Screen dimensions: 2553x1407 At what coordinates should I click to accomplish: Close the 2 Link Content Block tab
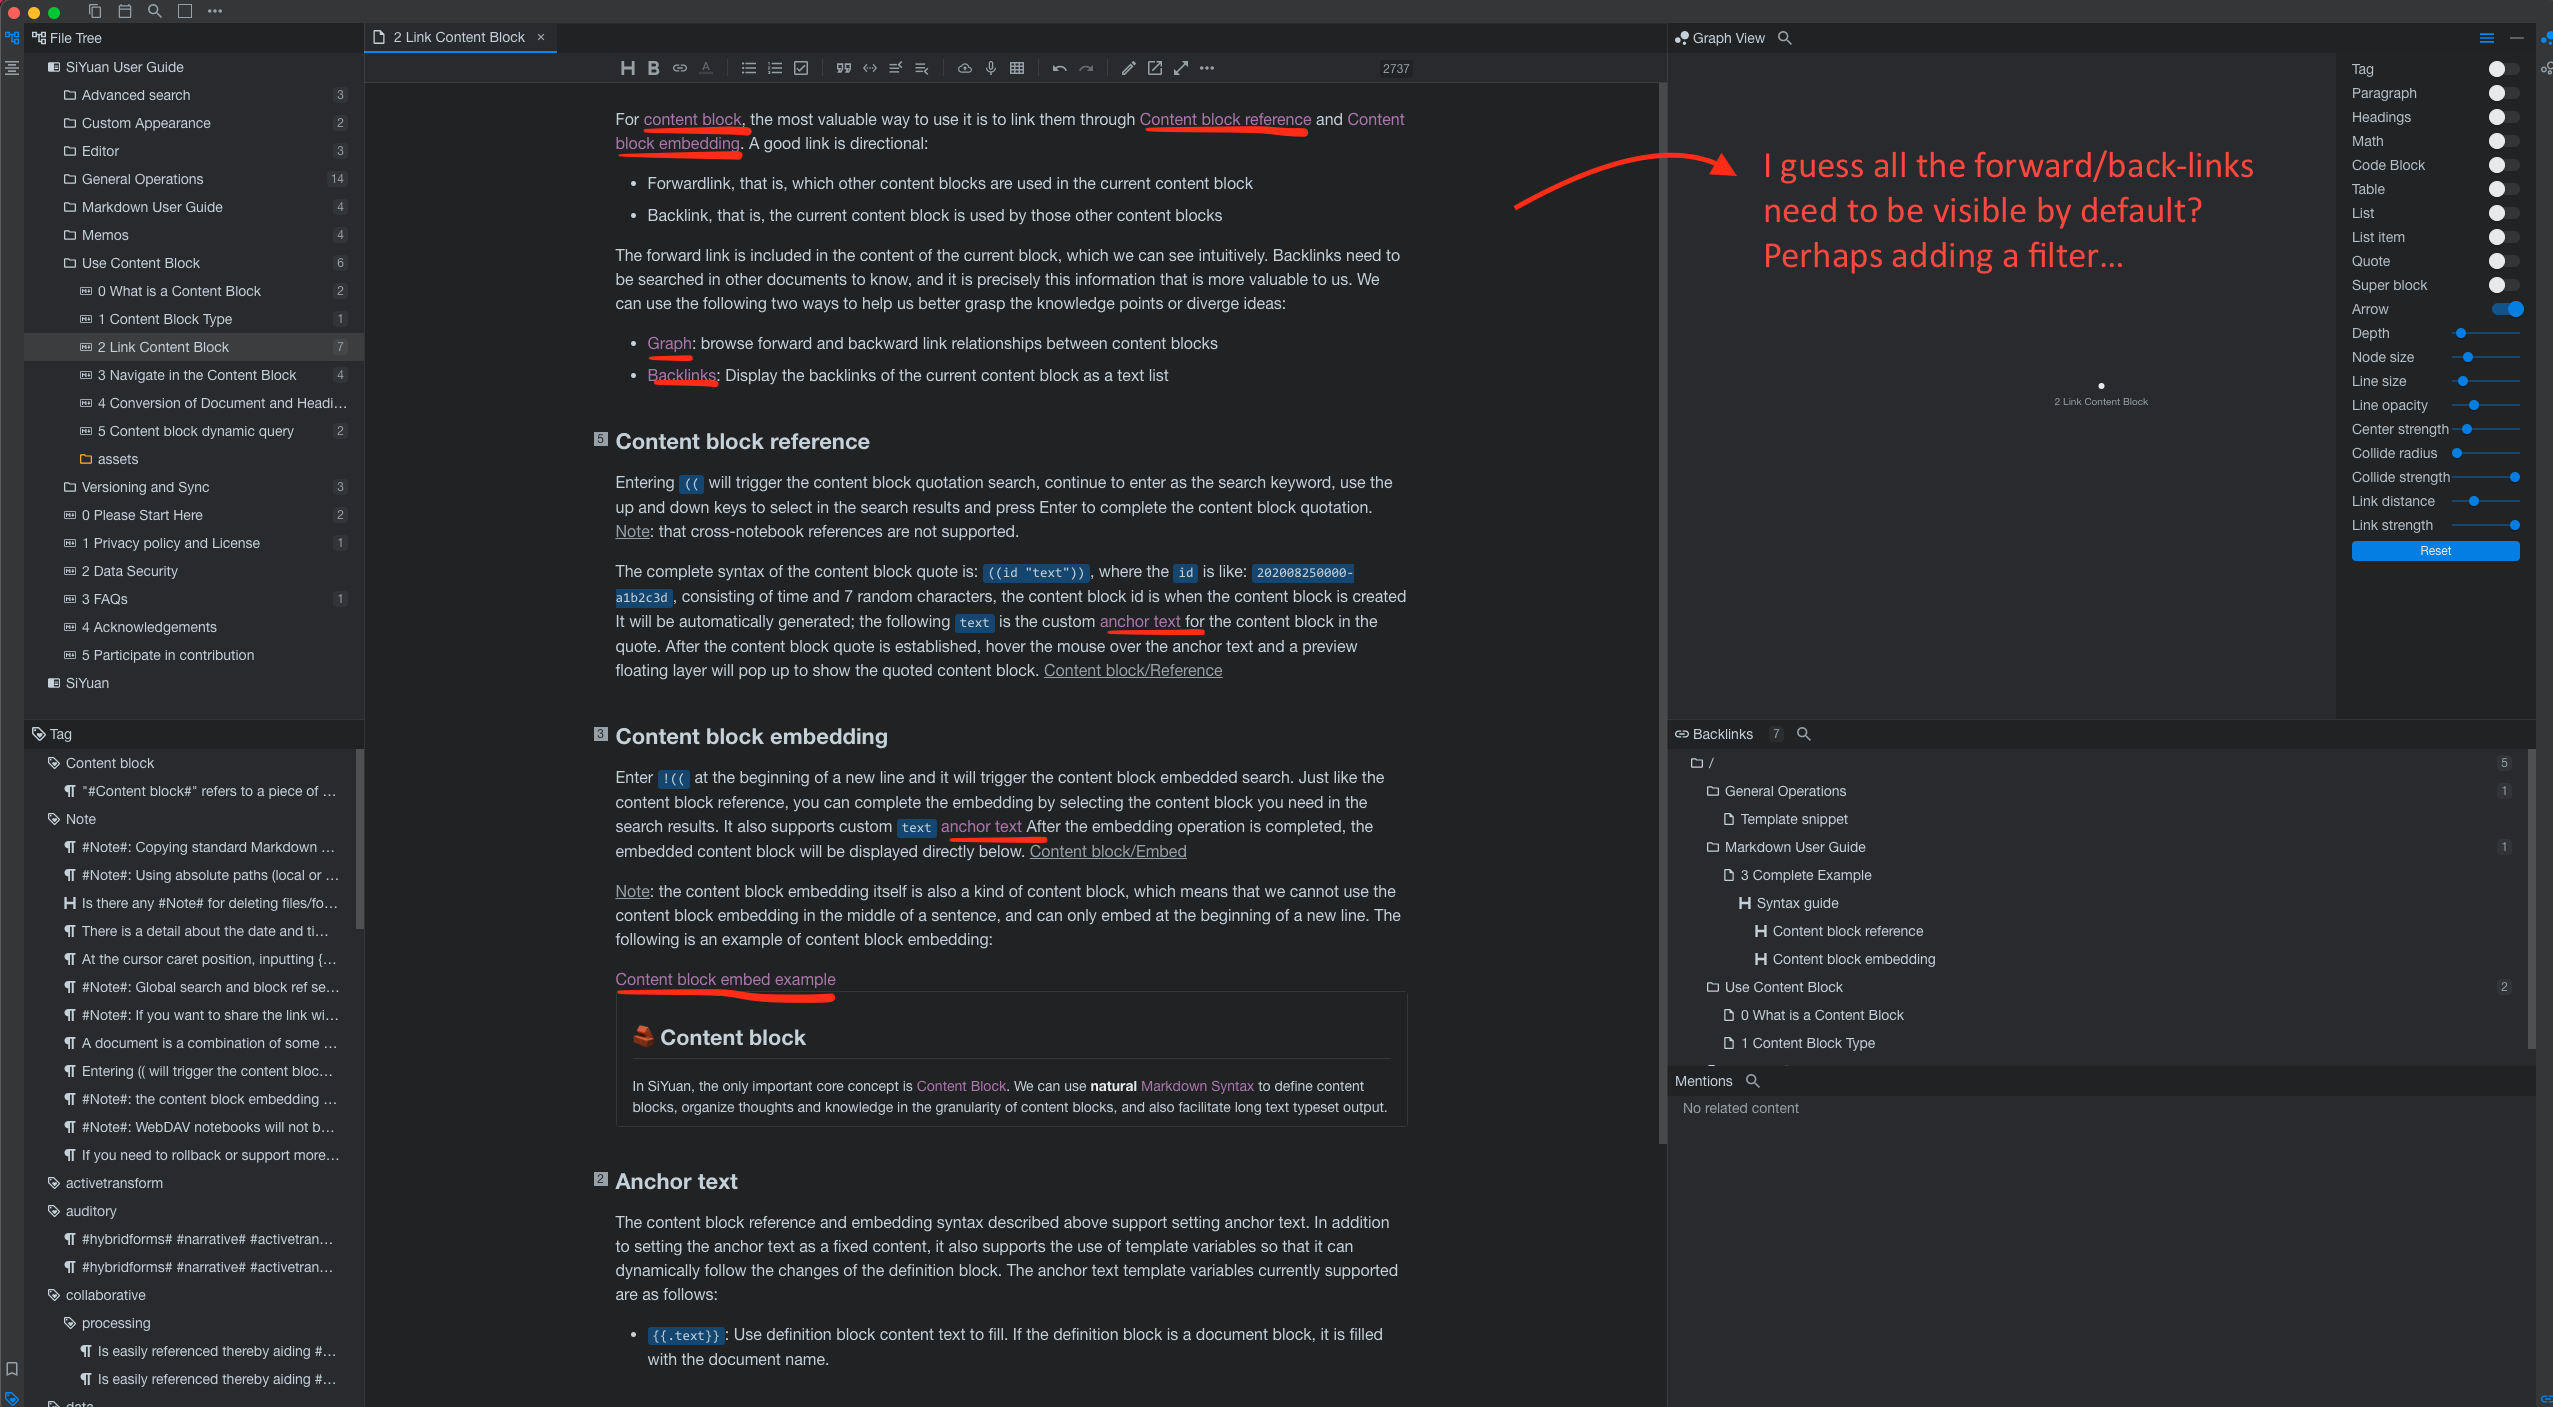[x=540, y=37]
